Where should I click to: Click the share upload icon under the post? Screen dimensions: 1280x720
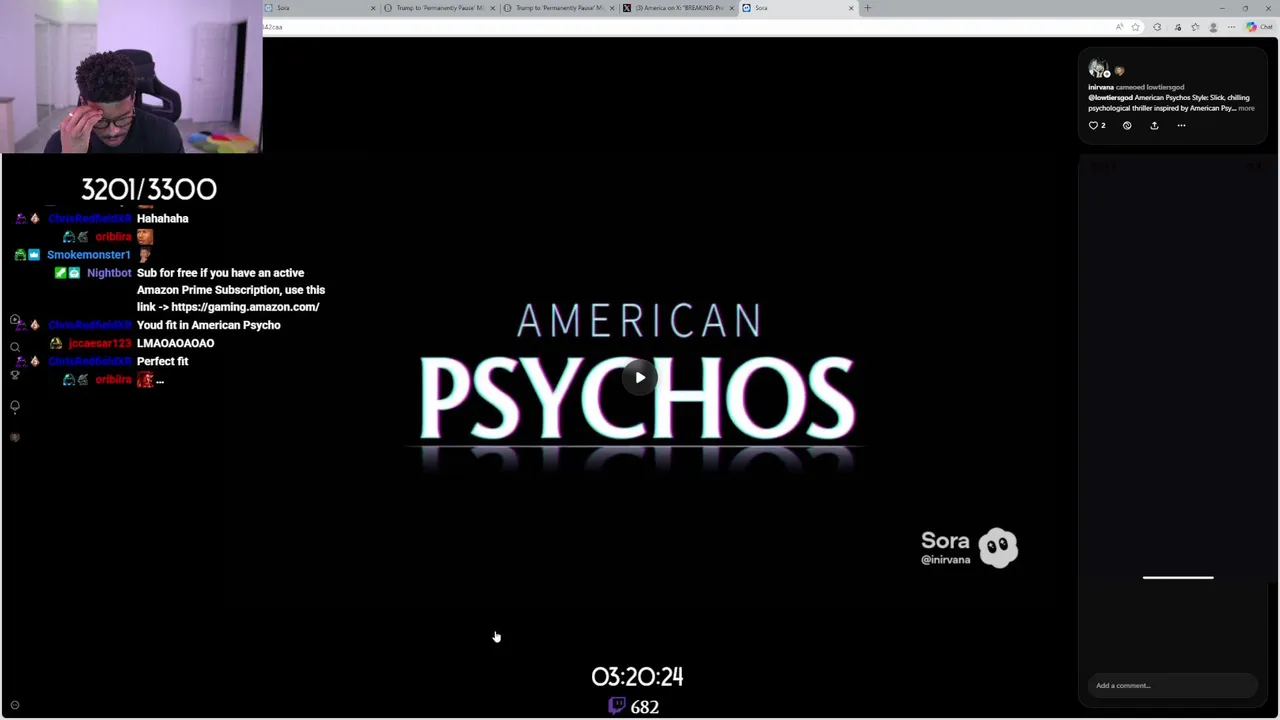pos(1154,125)
